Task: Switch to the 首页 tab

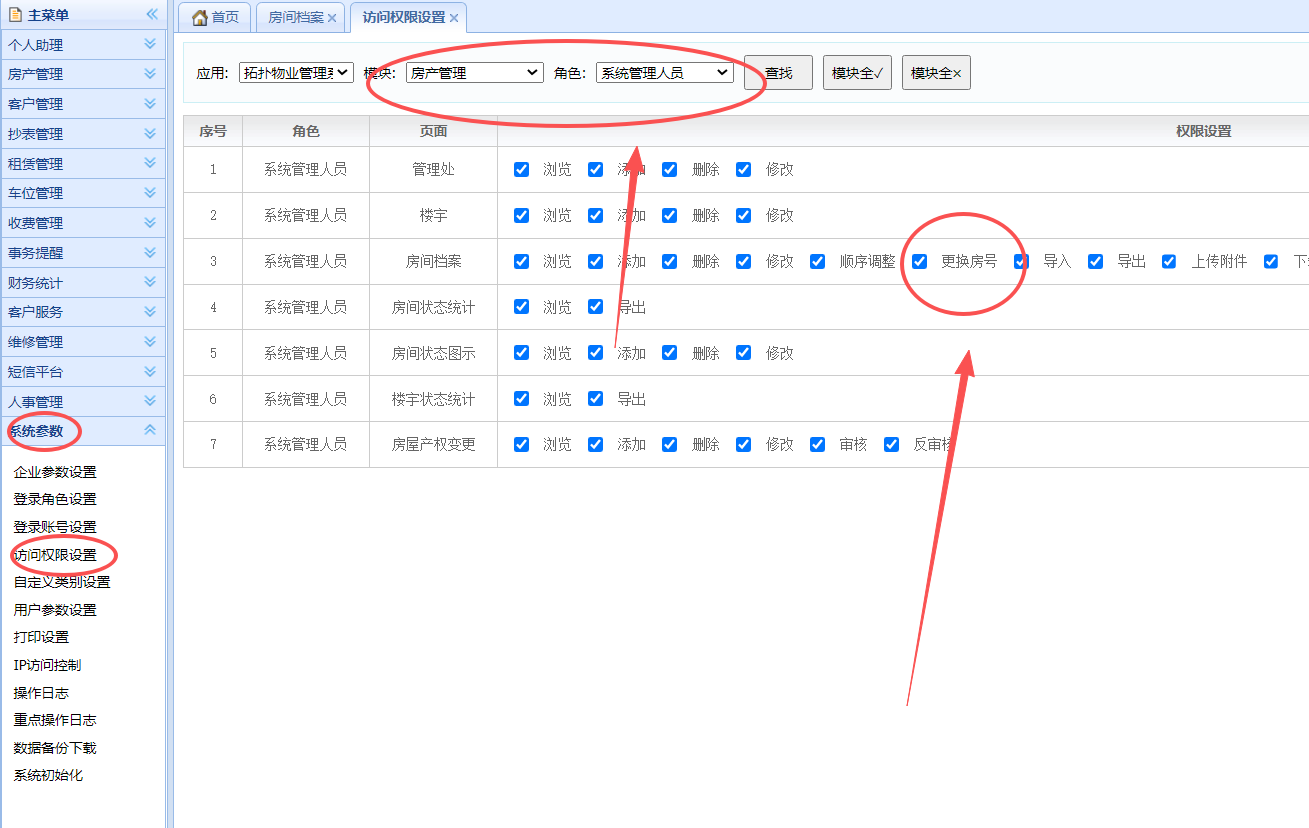Action: 216,18
